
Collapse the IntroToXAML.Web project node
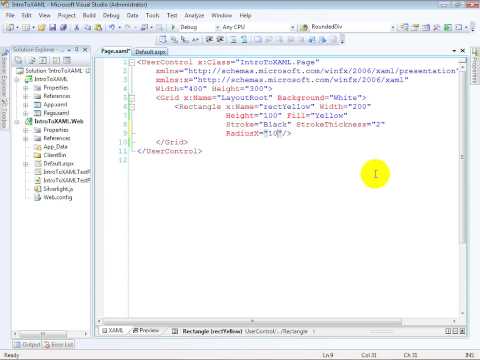17,122
